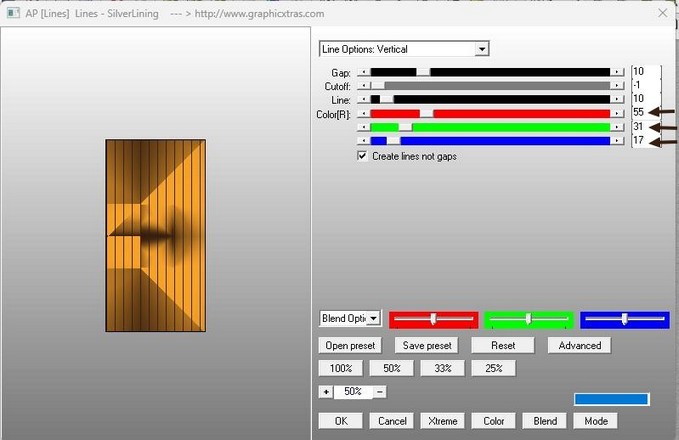This screenshot has width=679, height=440.
Task: Click right arrow of the Line slider
Action: pos(618,99)
